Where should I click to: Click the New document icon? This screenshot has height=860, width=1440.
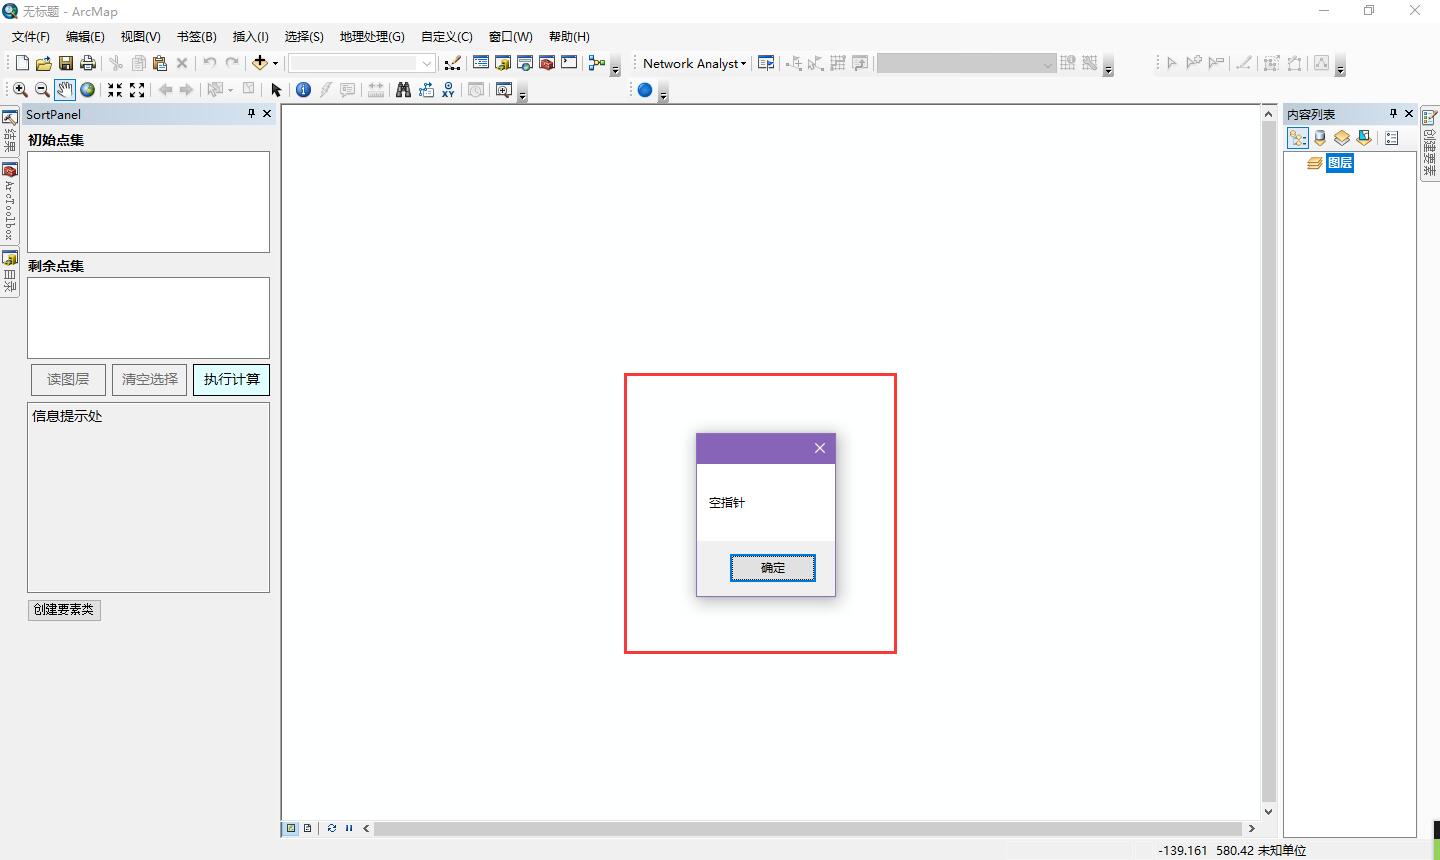point(22,63)
